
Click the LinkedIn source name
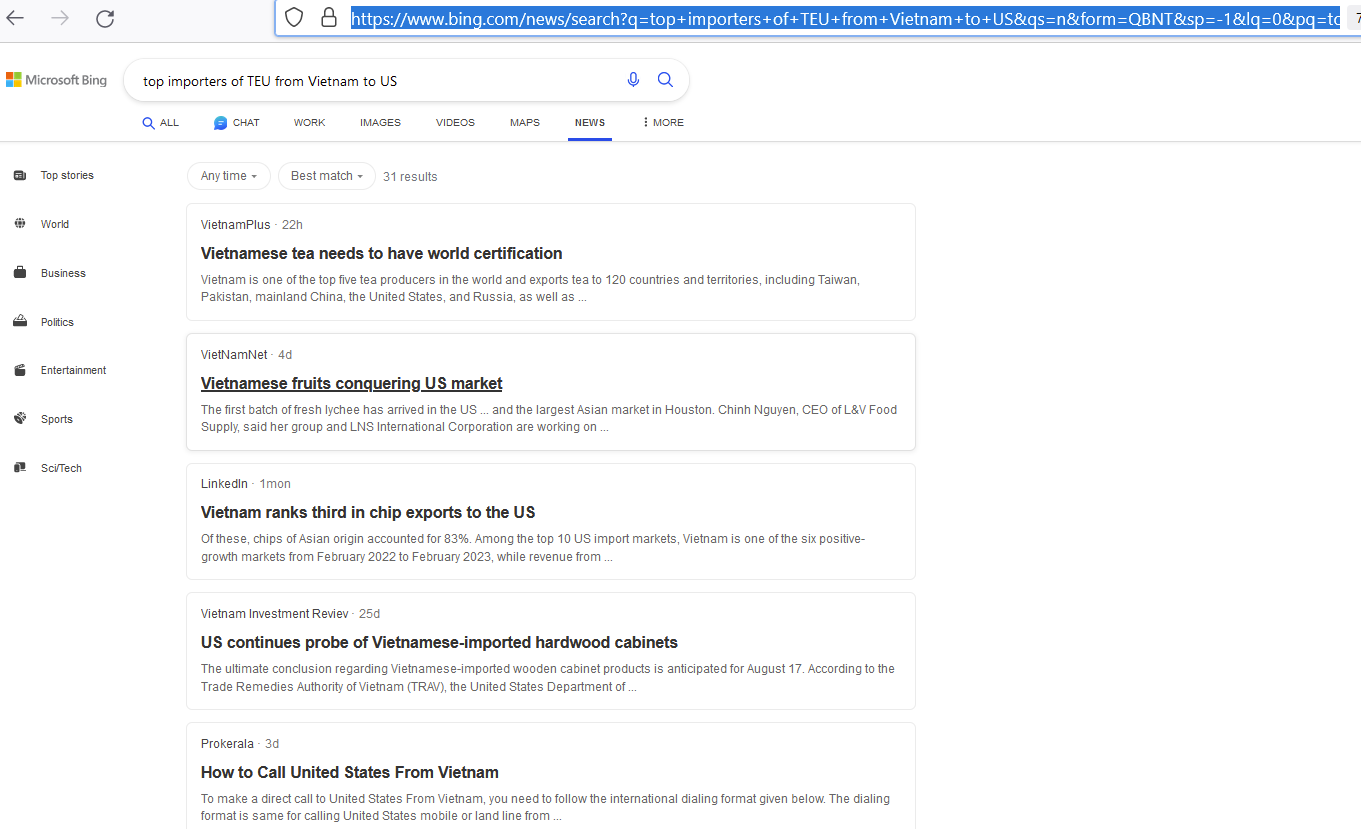224,484
